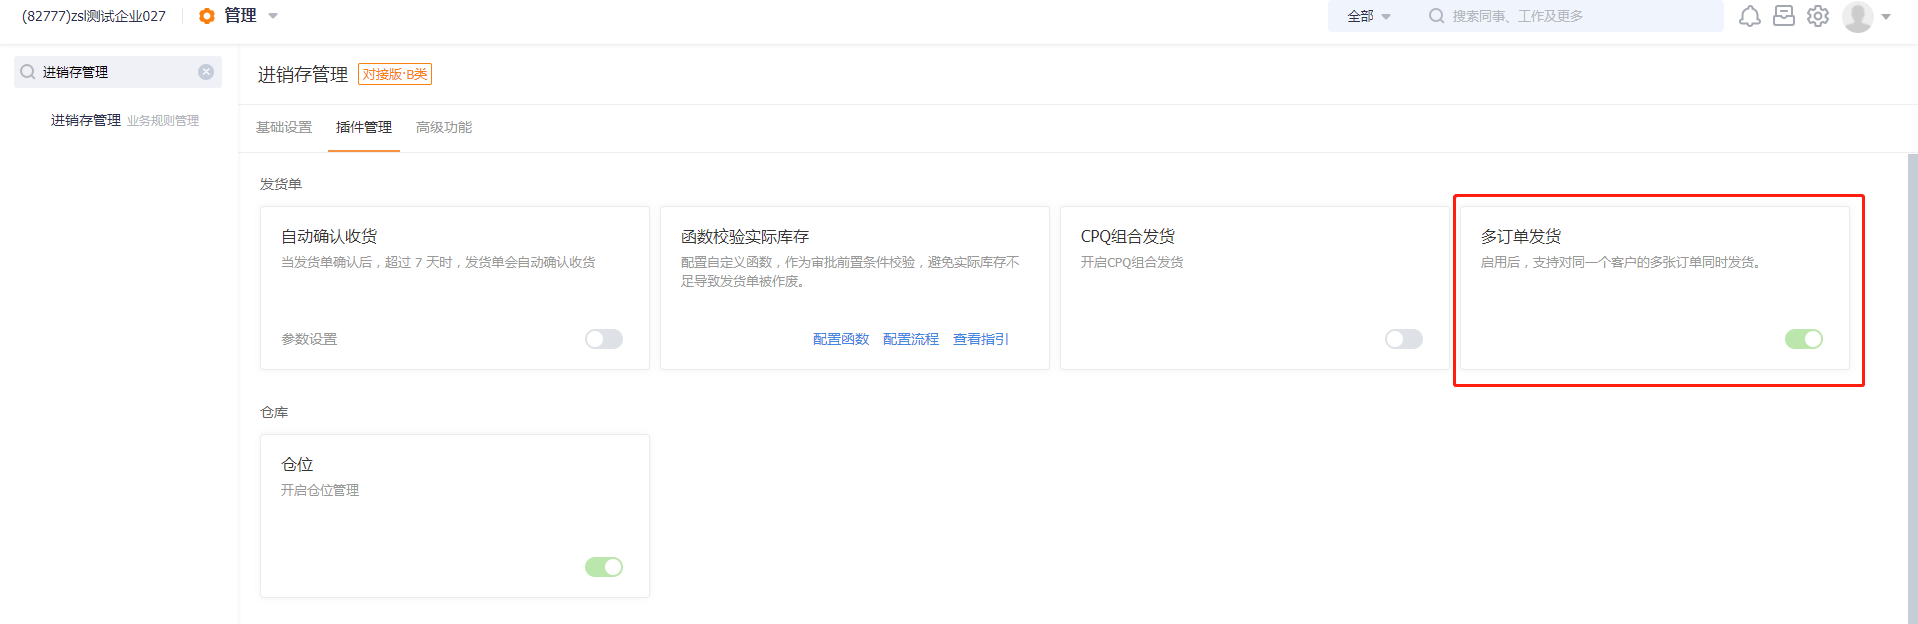Click the 开启CPQ组合发货 description text
The width and height of the screenshot is (1918, 624).
pyautogui.click(x=1132, y=262)
